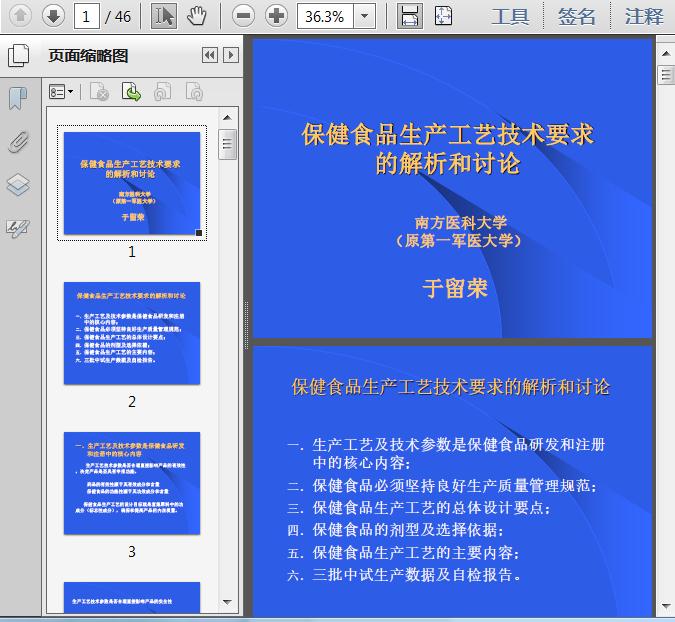Click the page number input field
This screenshot has height=622, width=675.
(x=87, y=16)
